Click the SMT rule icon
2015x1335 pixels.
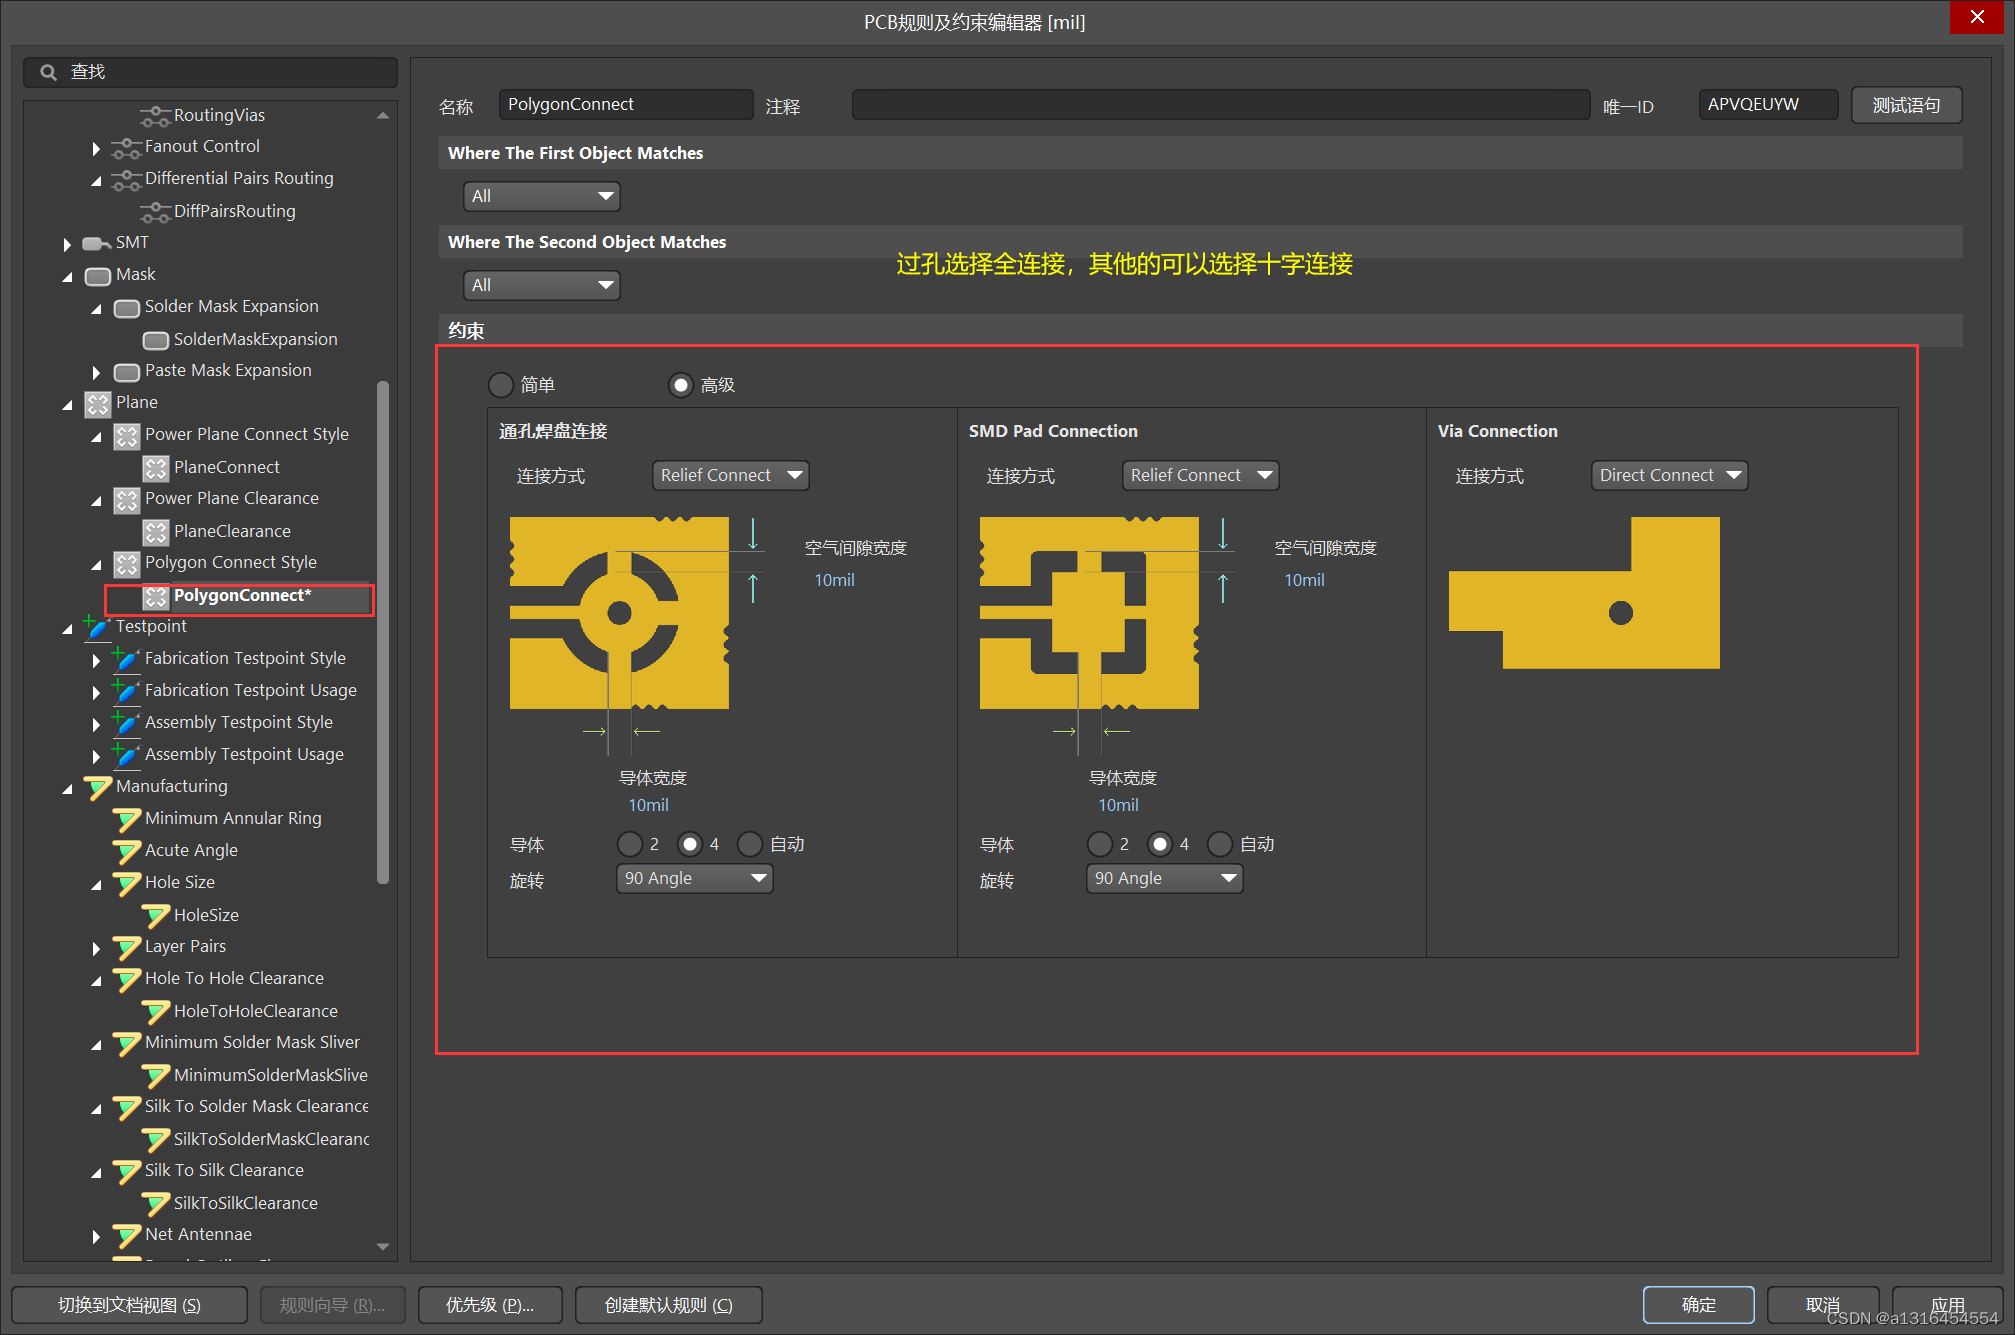(97, 243)
